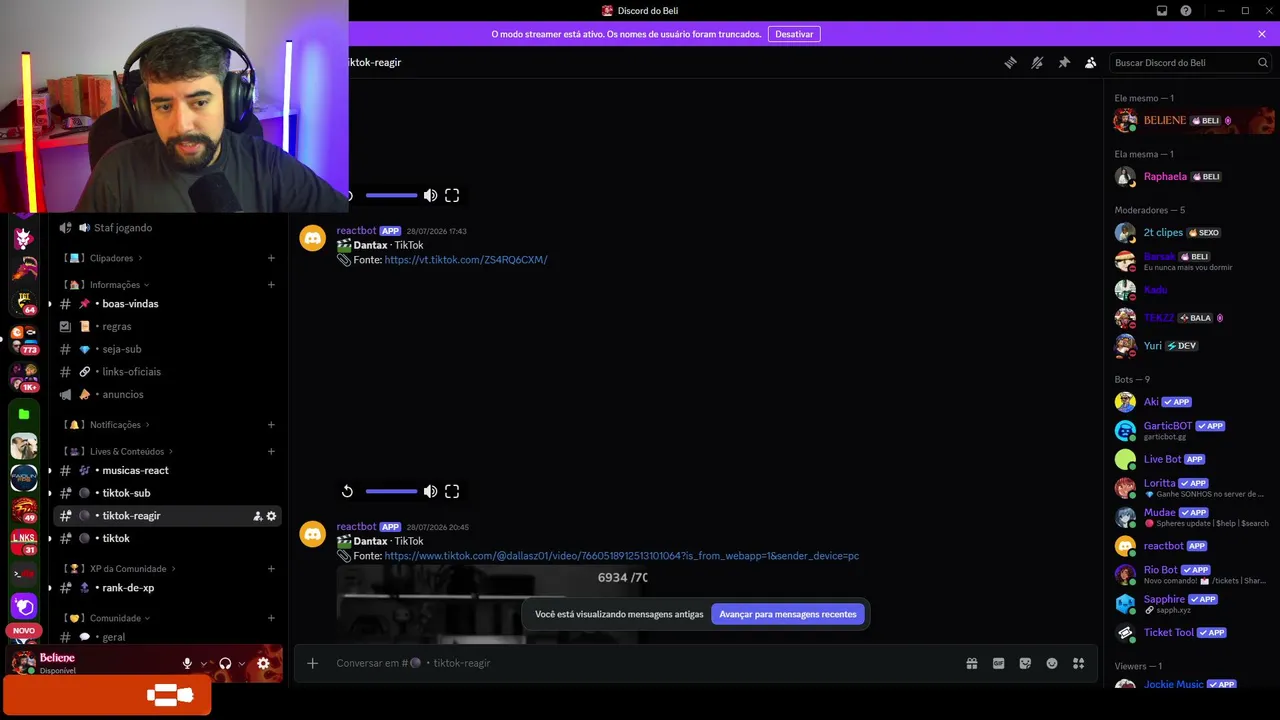This screenshot has width=1280, height=720.
Task: Open Raphaela's member profile
Action: pyautogui.click(x=1192, y=177)
